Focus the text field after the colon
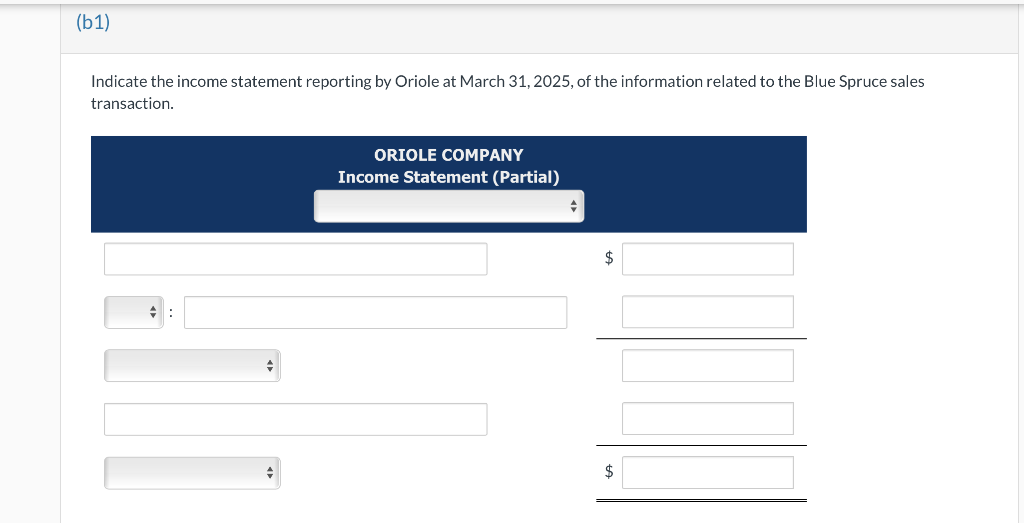The height and width of the screenshot is (523, 1024). (375, 313)
